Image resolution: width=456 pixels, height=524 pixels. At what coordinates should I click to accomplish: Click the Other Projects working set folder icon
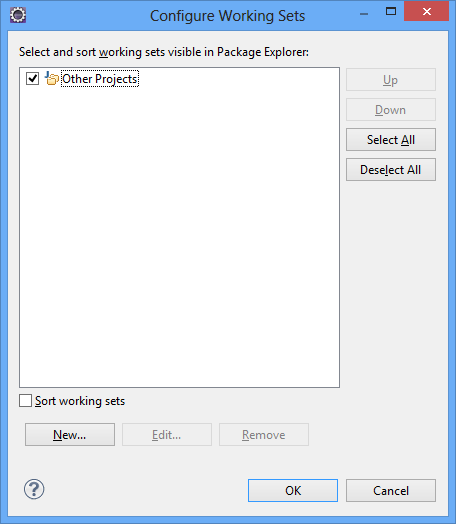point(52,79)
